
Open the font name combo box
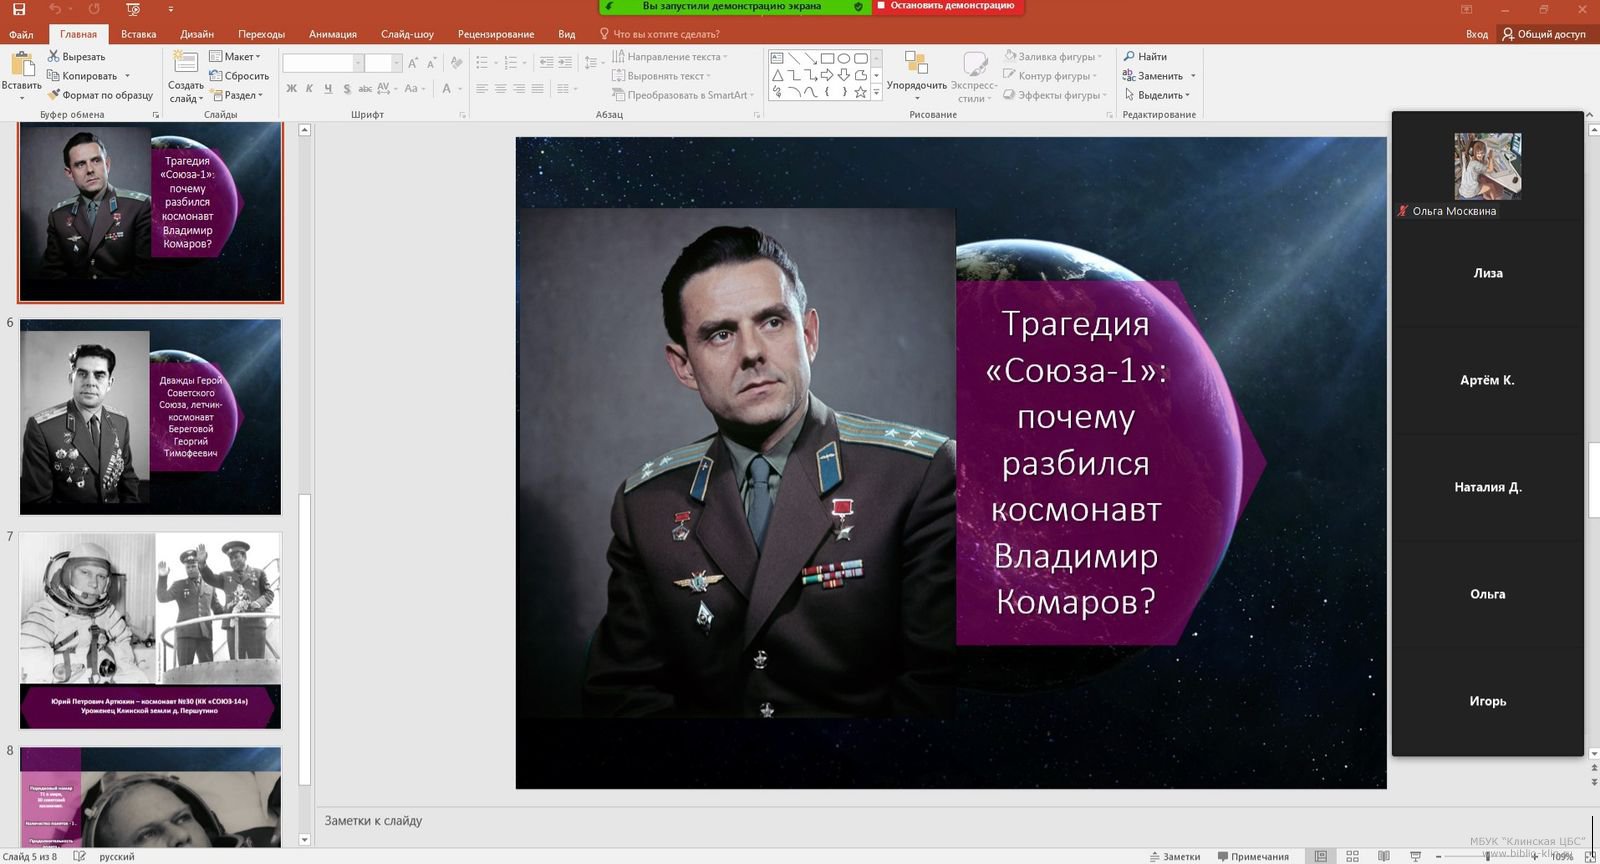tap(322, 63)
